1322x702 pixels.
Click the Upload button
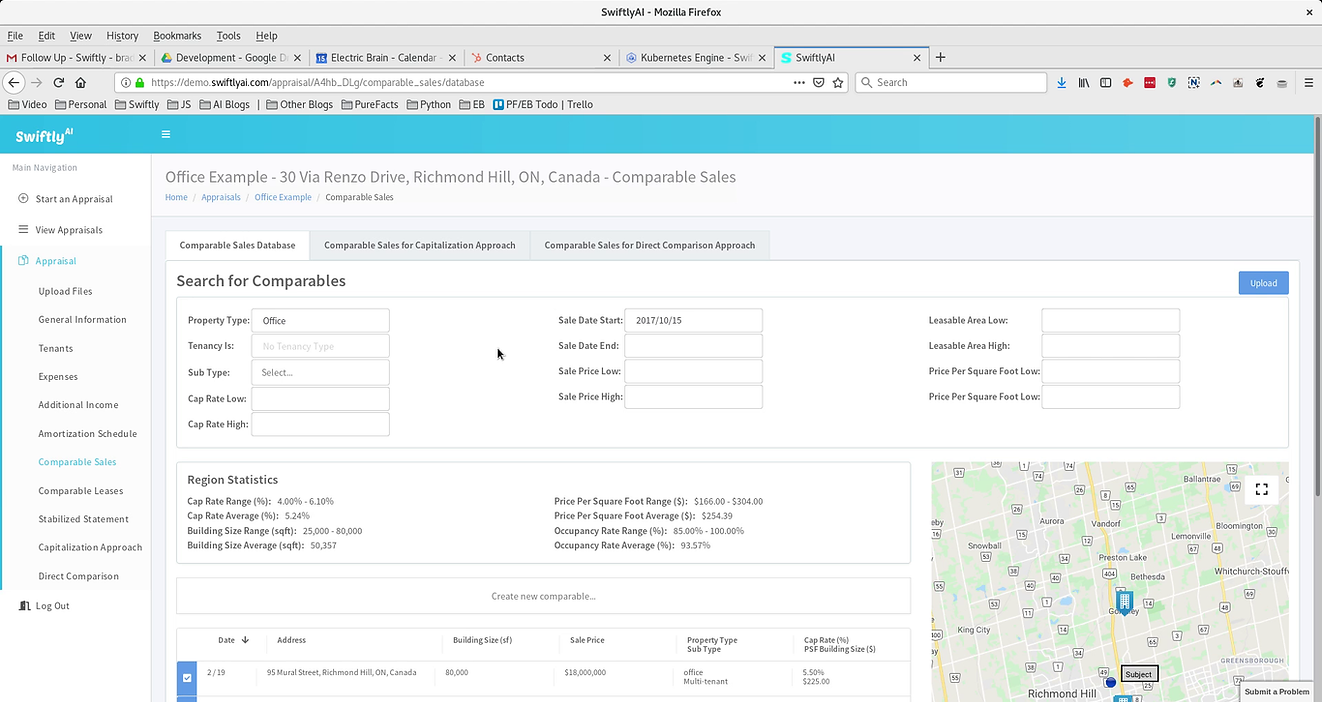click(1263, 283)
